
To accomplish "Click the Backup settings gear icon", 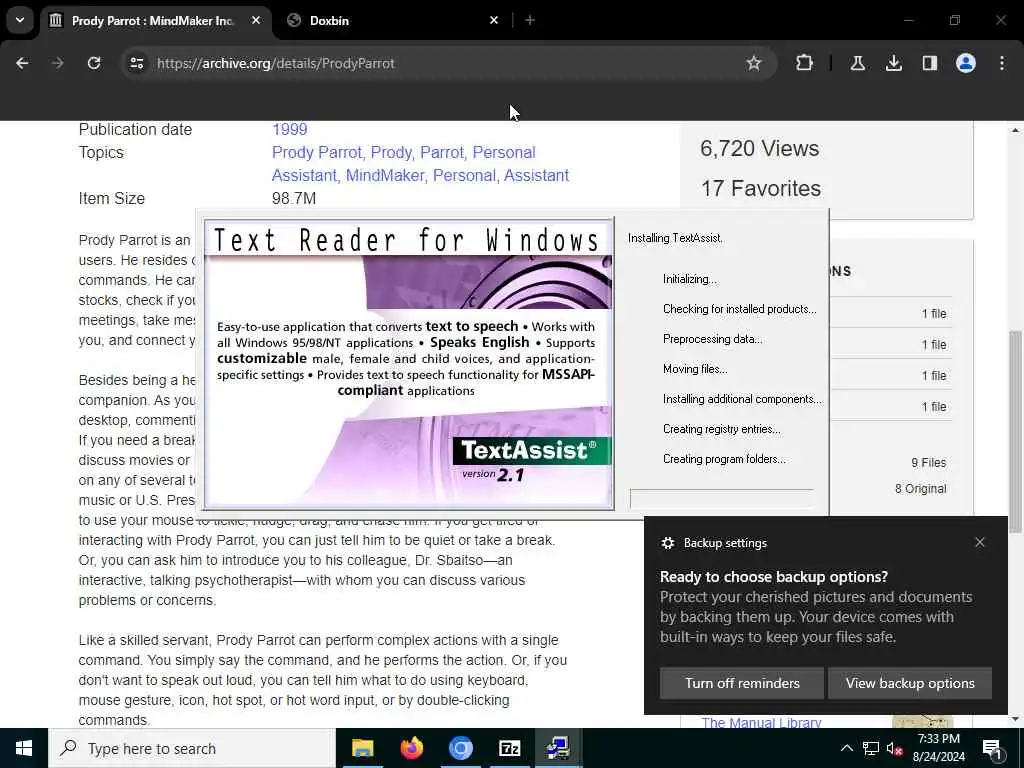I will coord(667,543).
